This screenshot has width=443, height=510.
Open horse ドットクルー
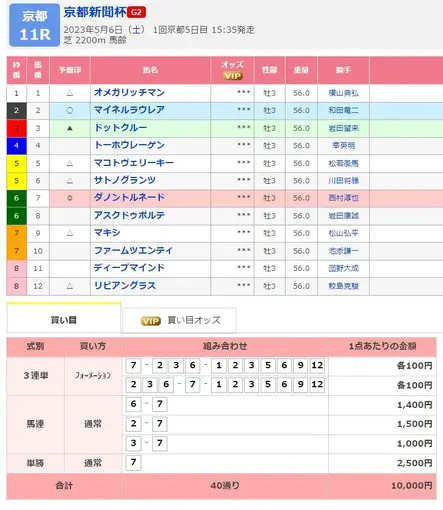click(121, 128)
